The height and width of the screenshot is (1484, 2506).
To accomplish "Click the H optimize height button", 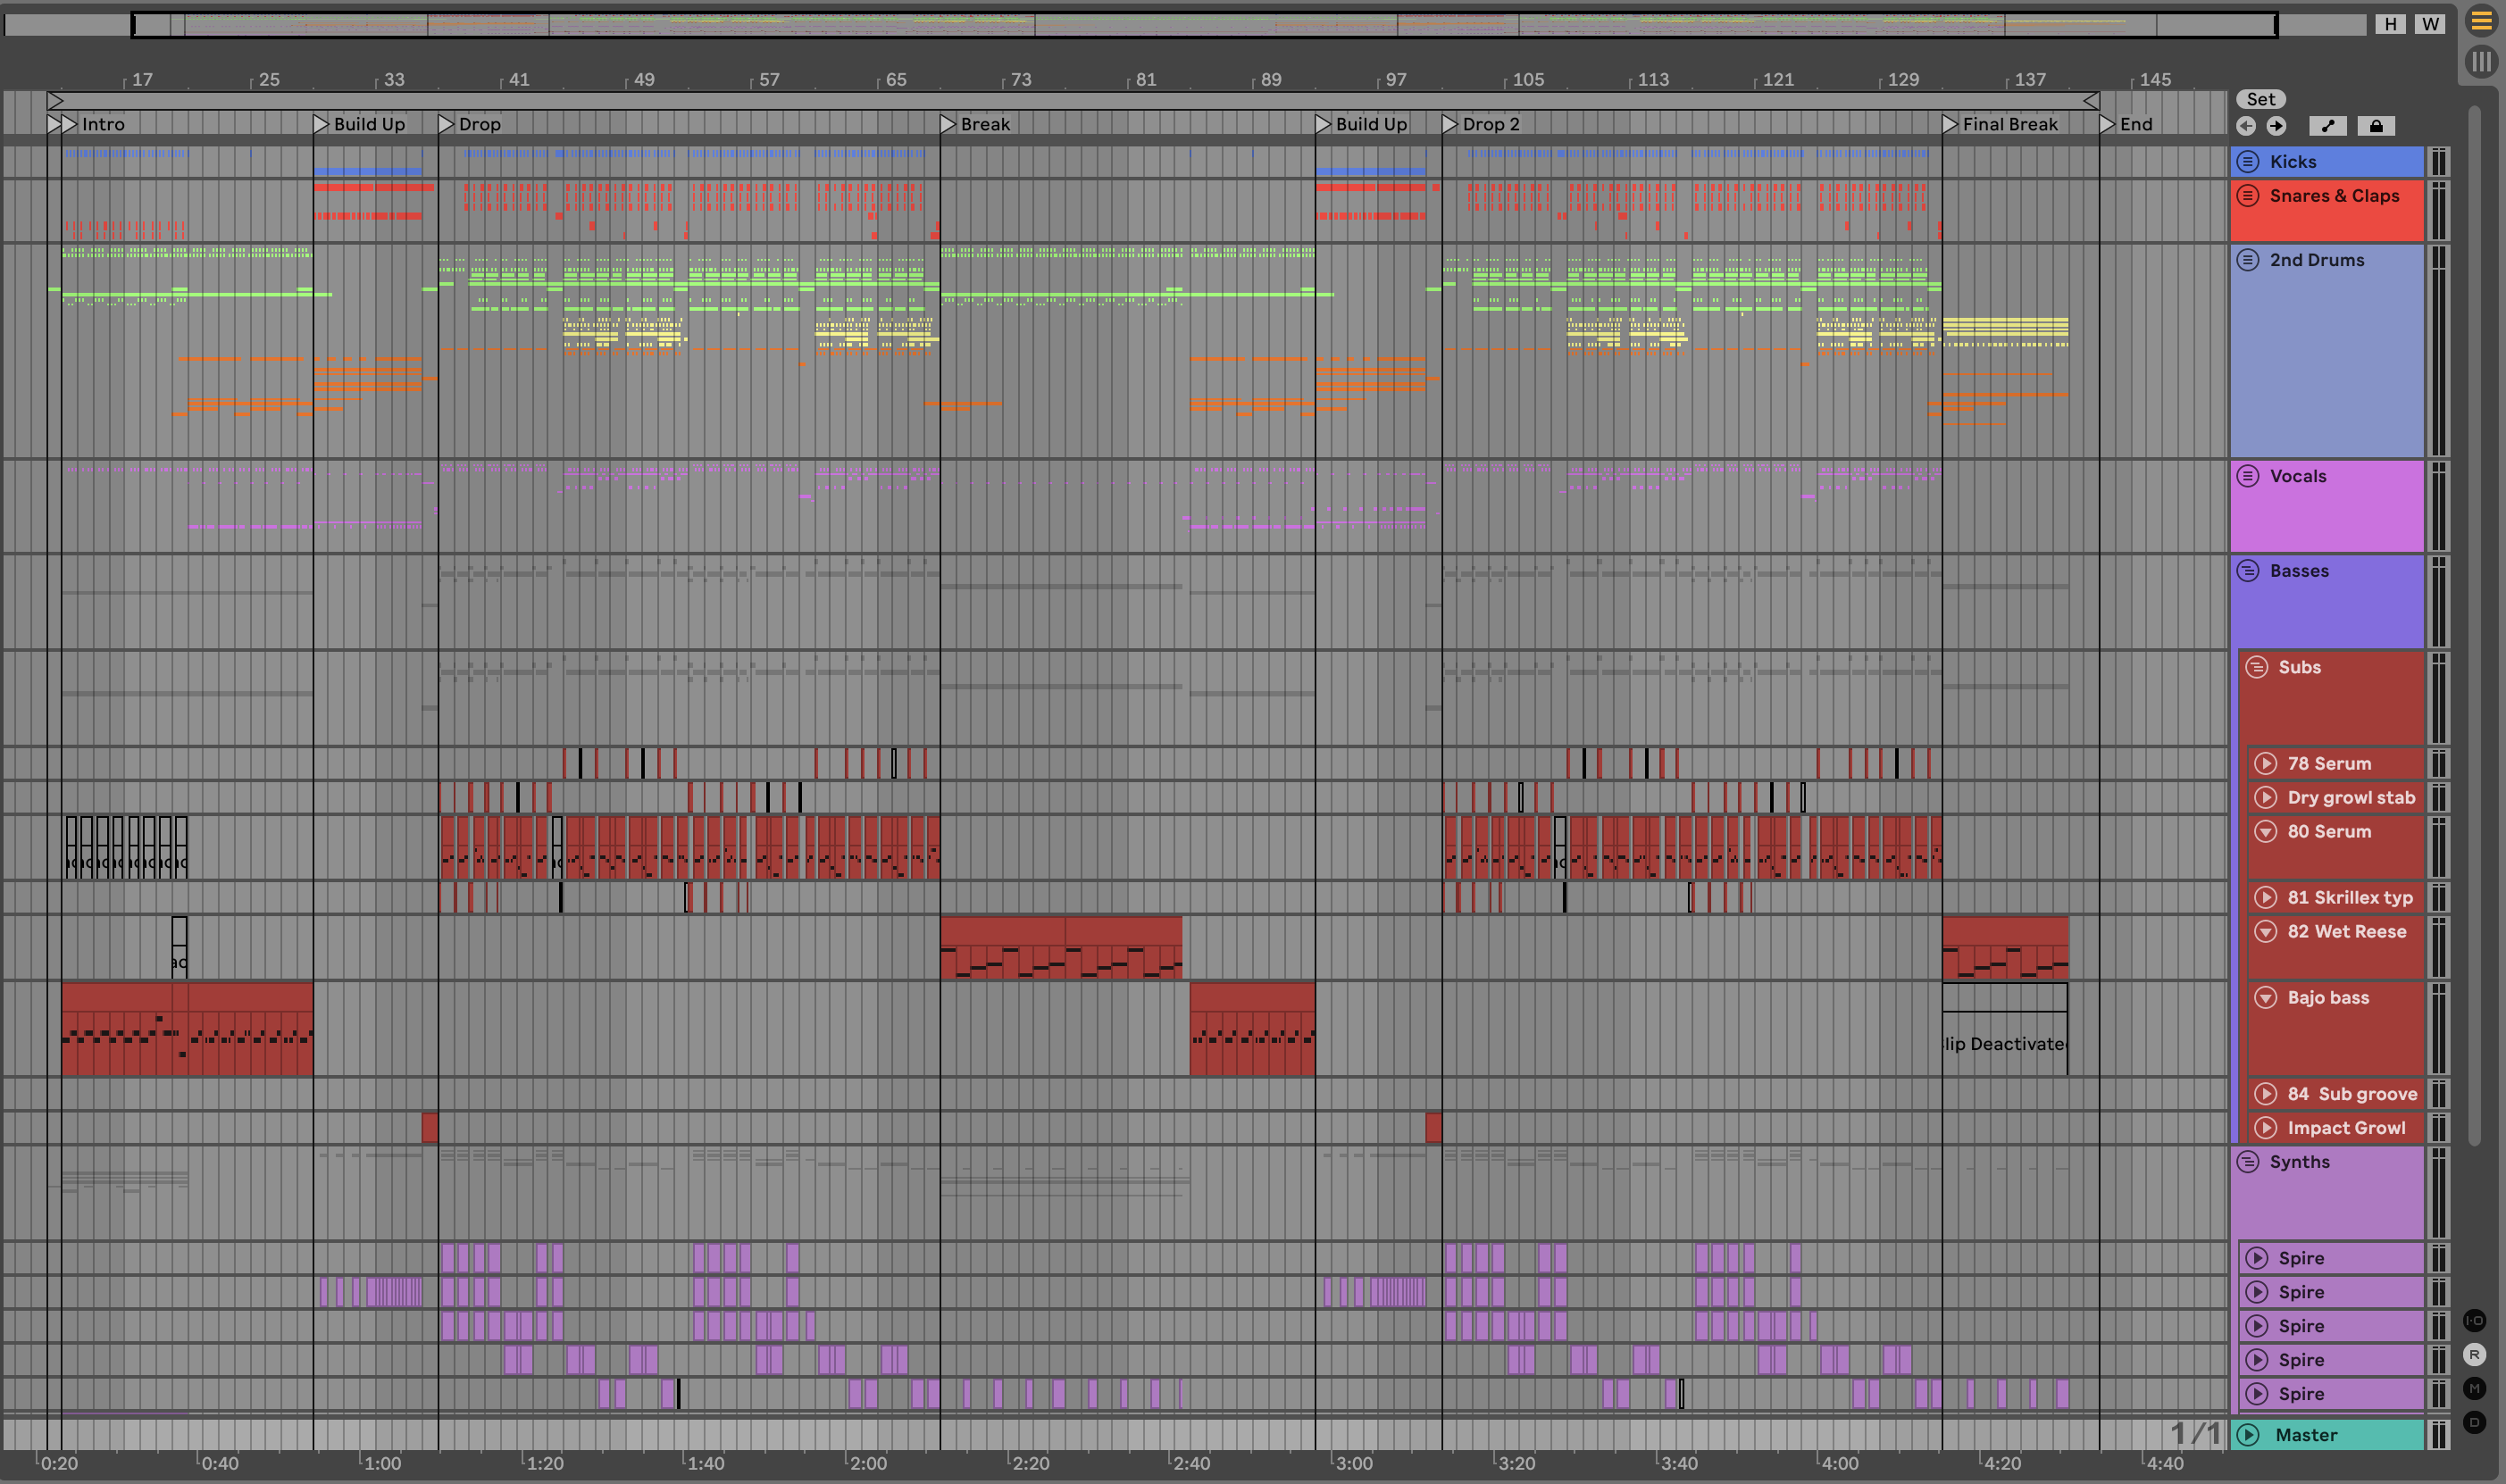I will coord(2390,24).
